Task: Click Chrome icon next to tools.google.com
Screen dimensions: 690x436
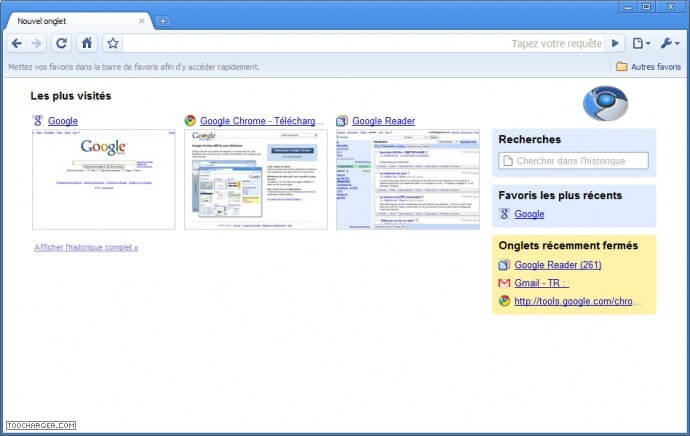Action: [x=504, y=301]
